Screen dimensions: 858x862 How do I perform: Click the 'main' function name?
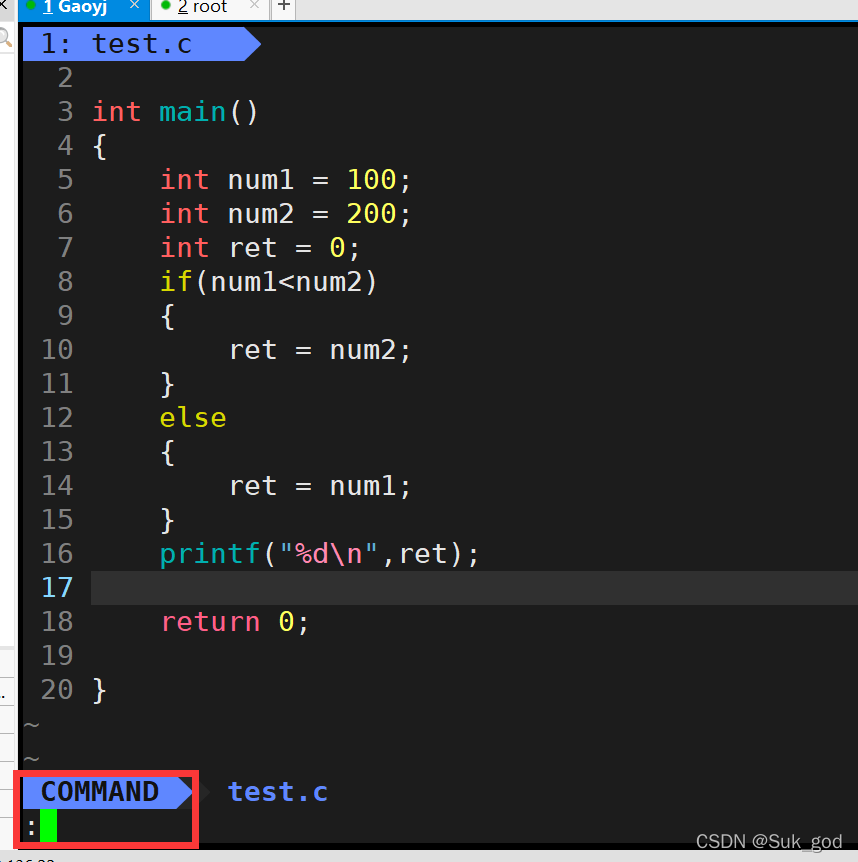(192, 113)
